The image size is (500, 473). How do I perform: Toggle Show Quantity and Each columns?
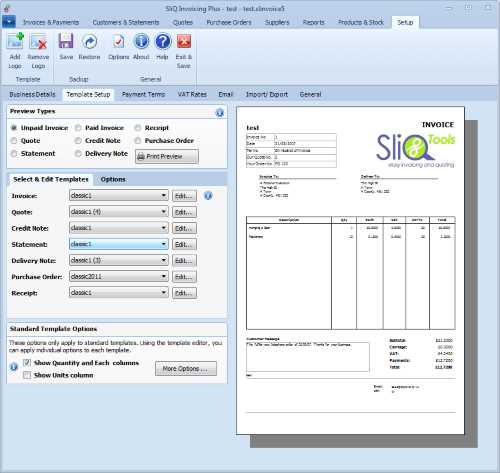point(27,363)
